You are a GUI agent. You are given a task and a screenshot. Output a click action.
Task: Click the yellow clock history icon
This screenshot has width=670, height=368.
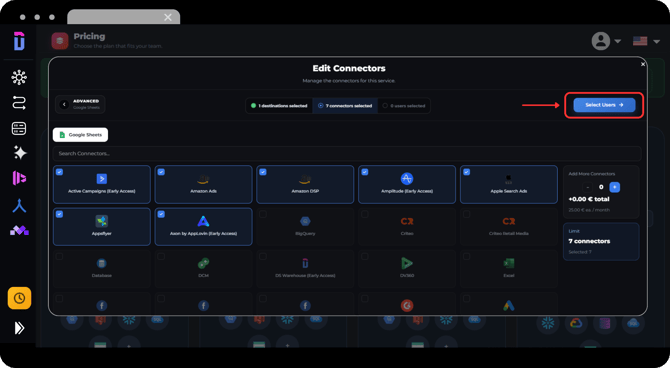[19, 298]
